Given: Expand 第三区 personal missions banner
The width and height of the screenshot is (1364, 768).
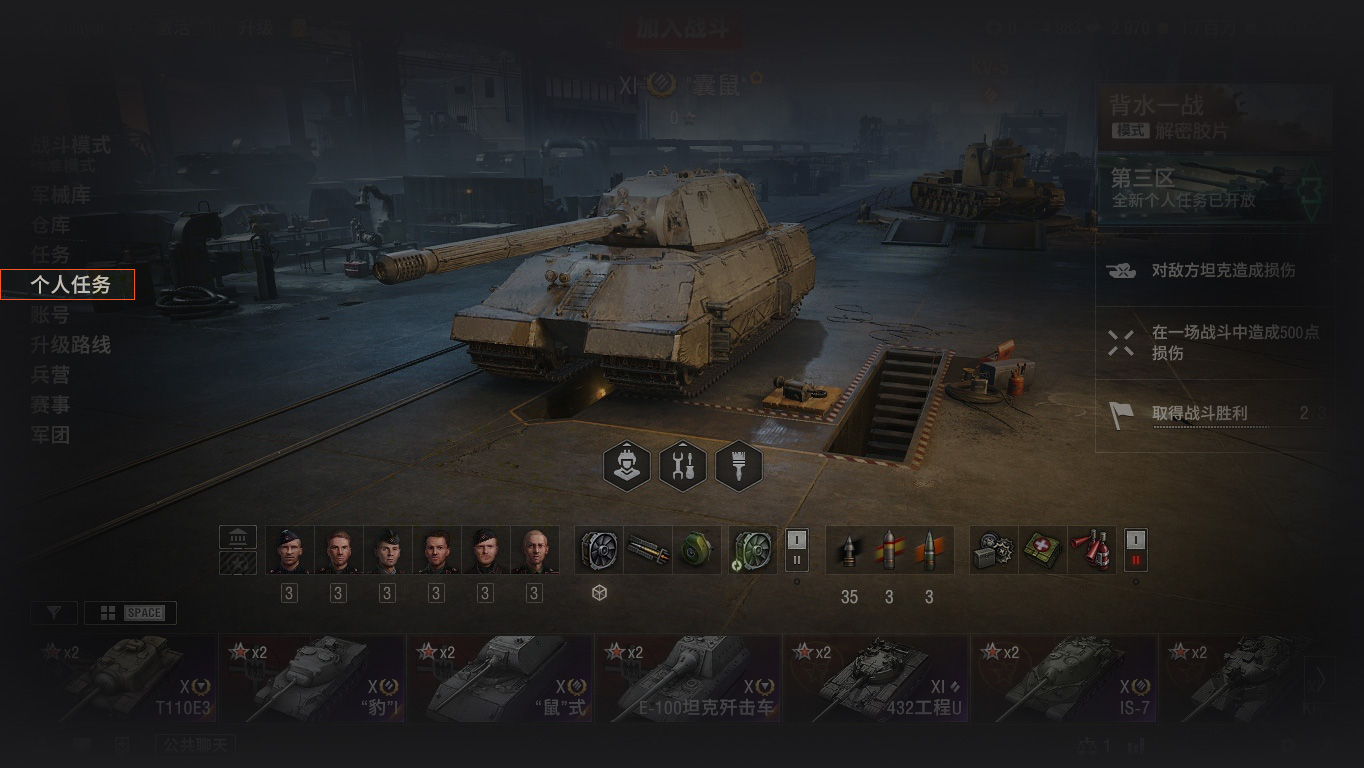Looking at the screenshot, I should (1214, 188).
